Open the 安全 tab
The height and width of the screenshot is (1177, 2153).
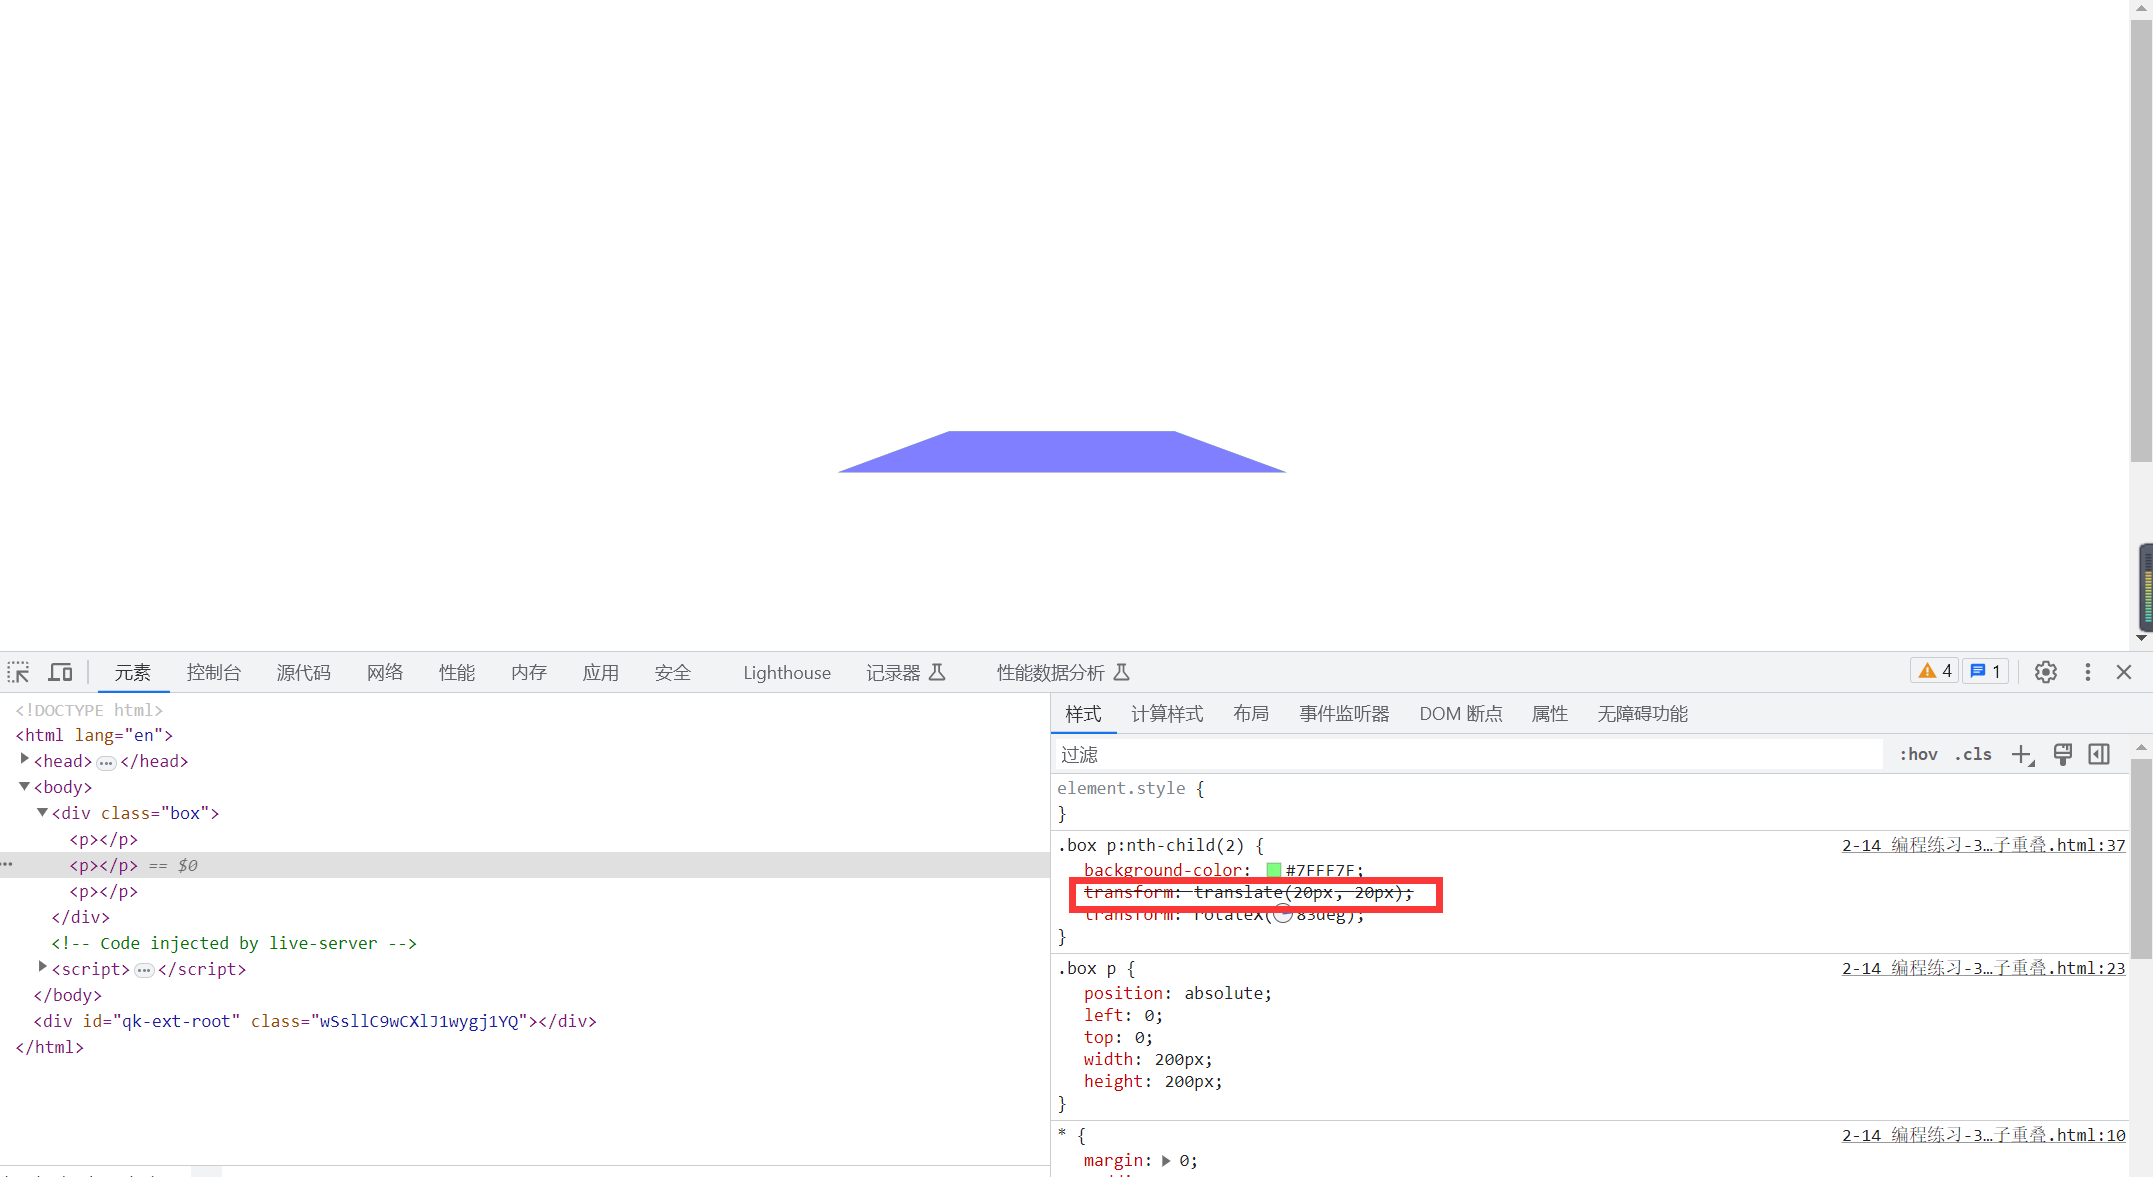673,672
